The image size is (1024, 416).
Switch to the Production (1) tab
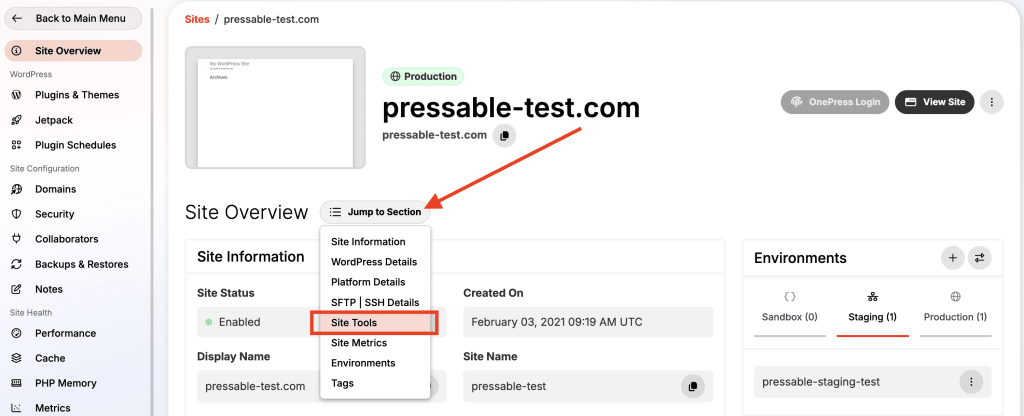(955, 308)
